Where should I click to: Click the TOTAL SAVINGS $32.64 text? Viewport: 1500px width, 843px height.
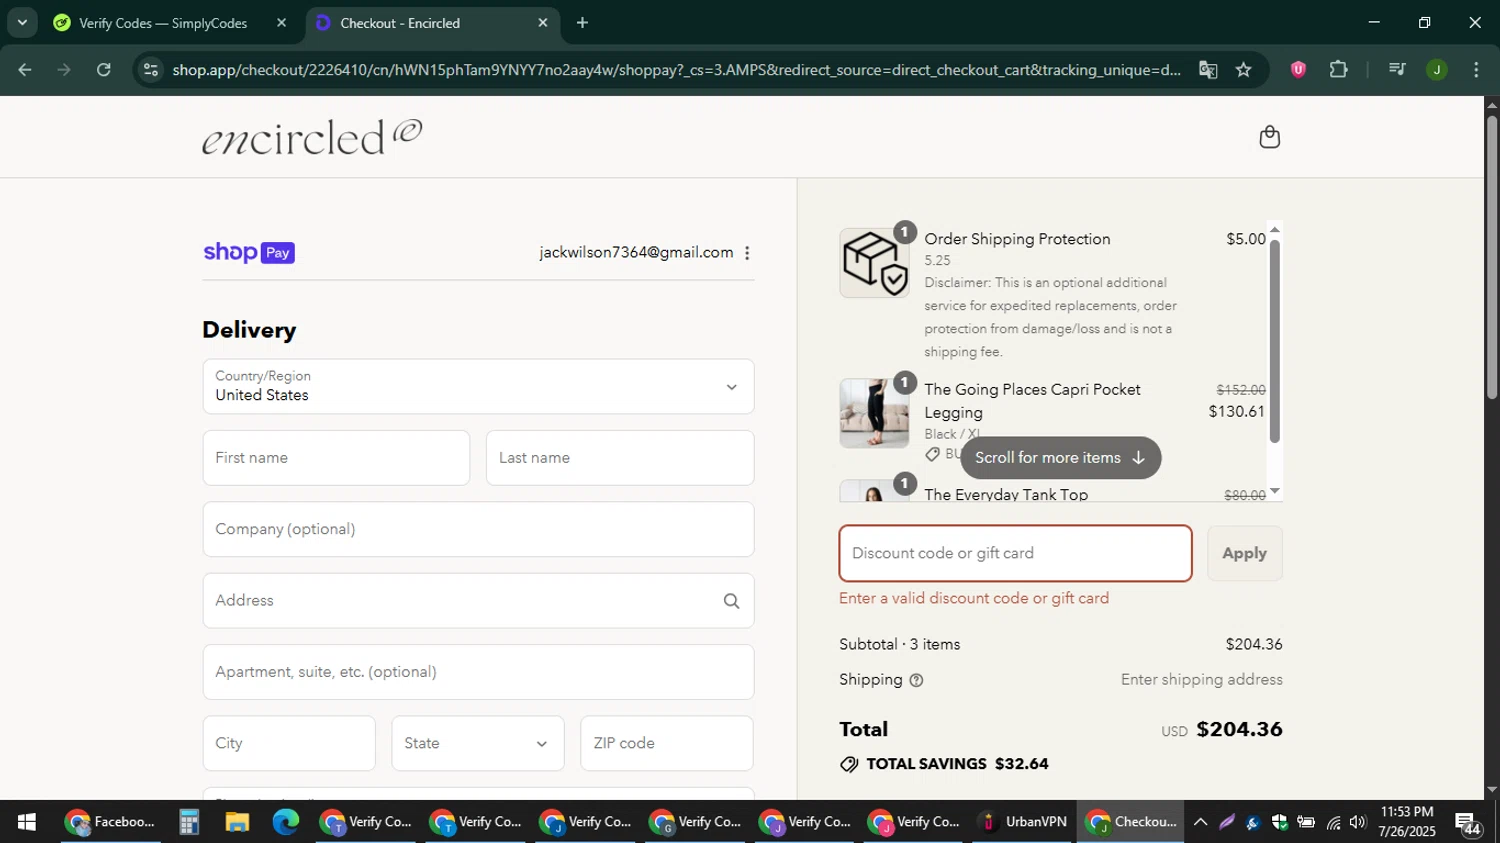point(957,765)
